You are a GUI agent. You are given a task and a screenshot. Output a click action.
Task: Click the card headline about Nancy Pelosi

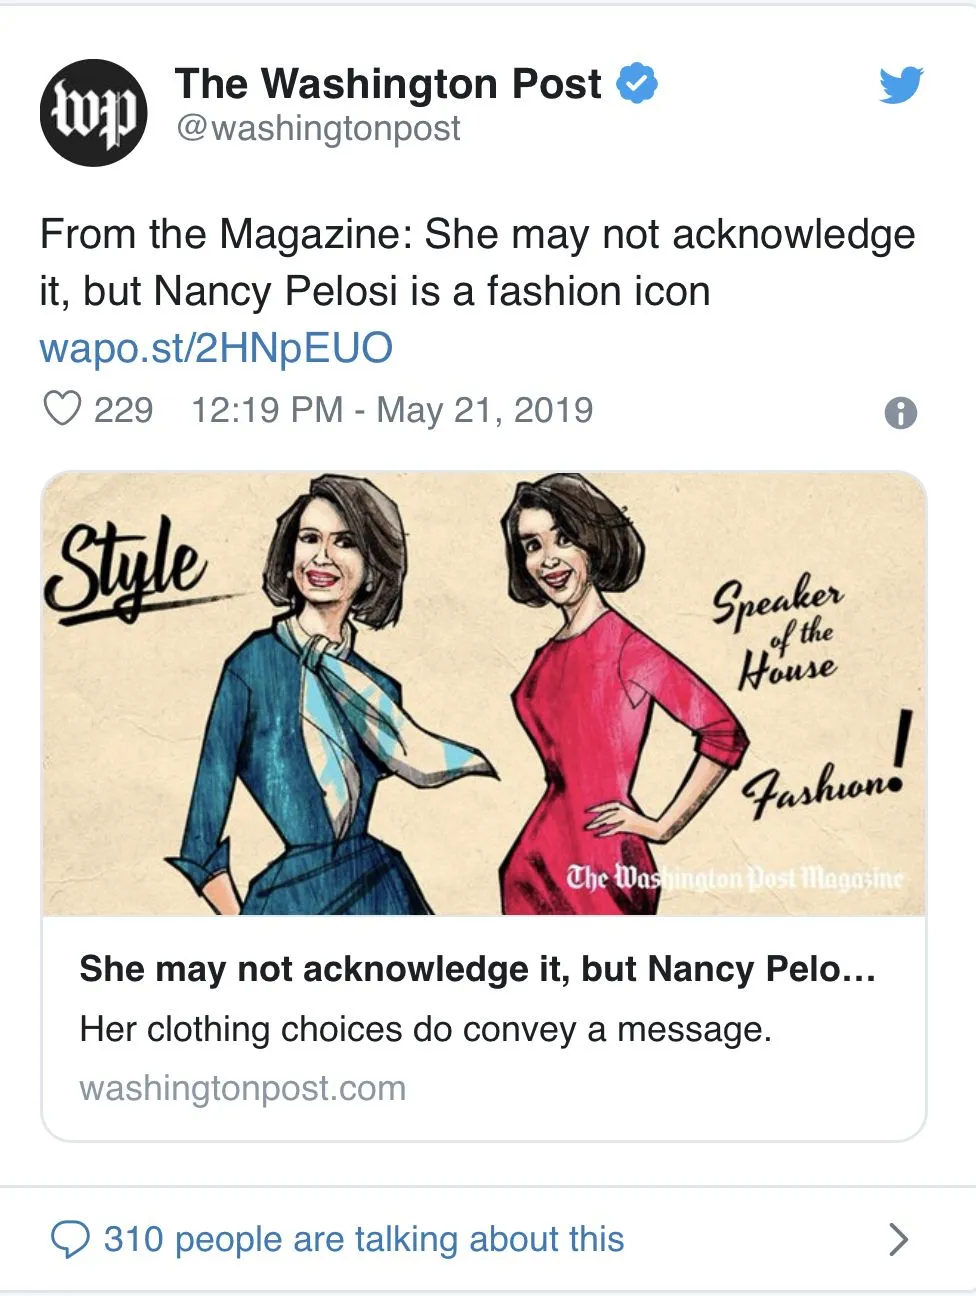tap(477, 969)
